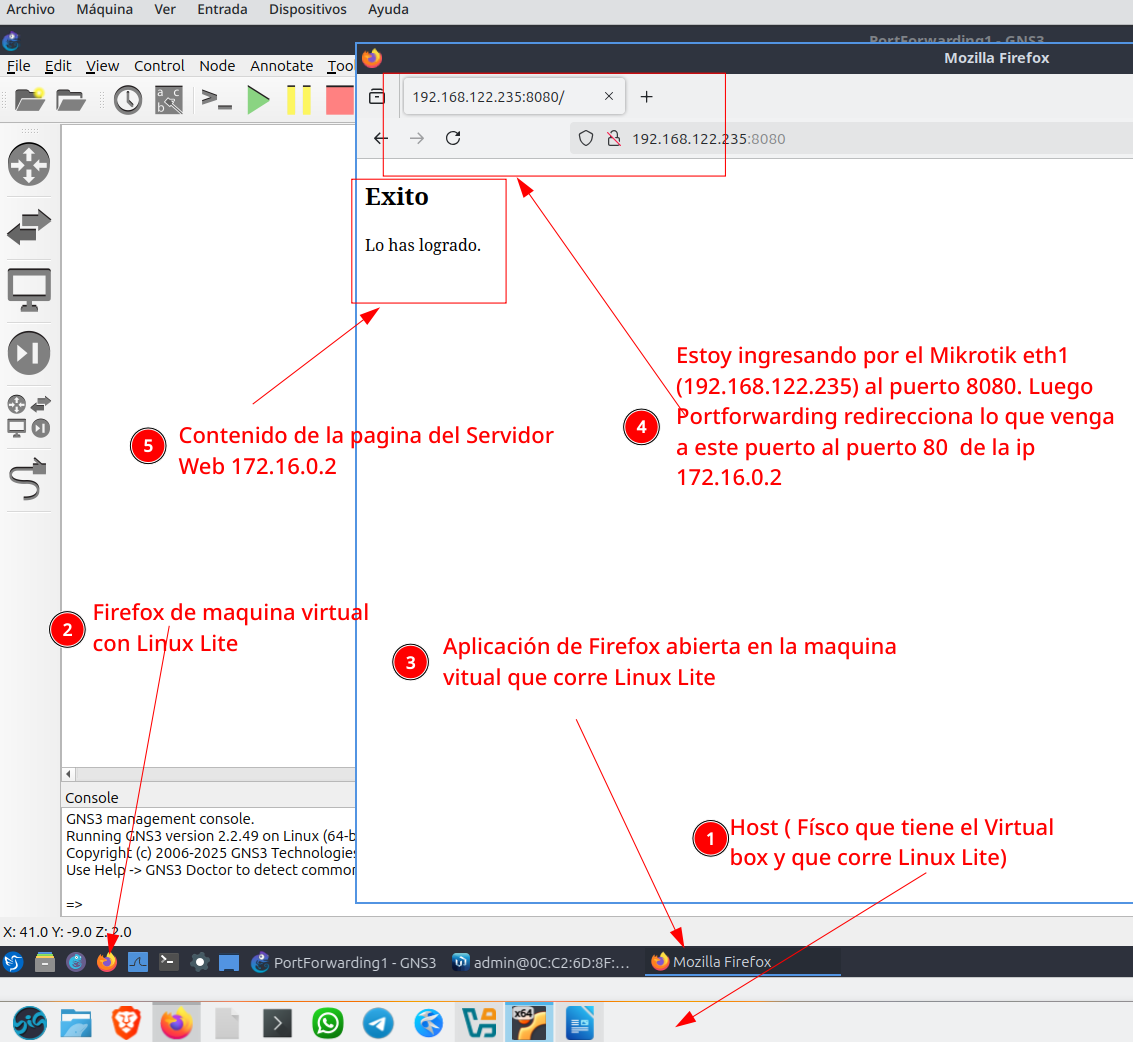Browse switches in the device sidebar
Viewport: 1133px width, 1042px height.
(x=29, y=227)
